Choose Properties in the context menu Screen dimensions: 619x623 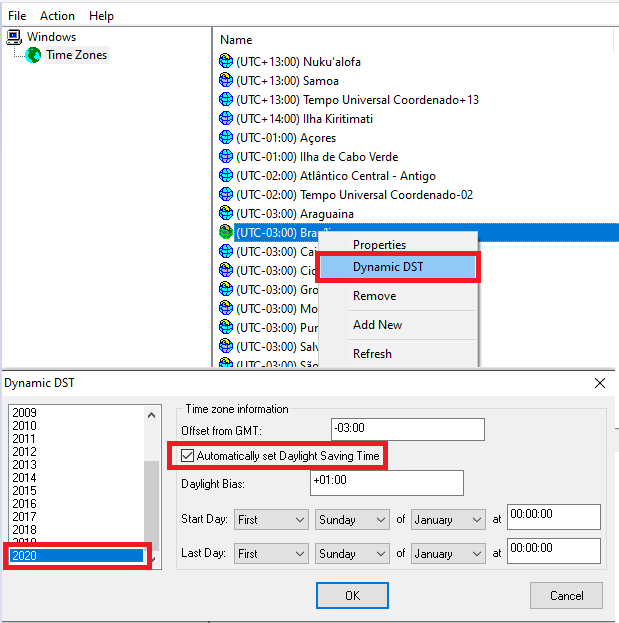coord(379,245)
